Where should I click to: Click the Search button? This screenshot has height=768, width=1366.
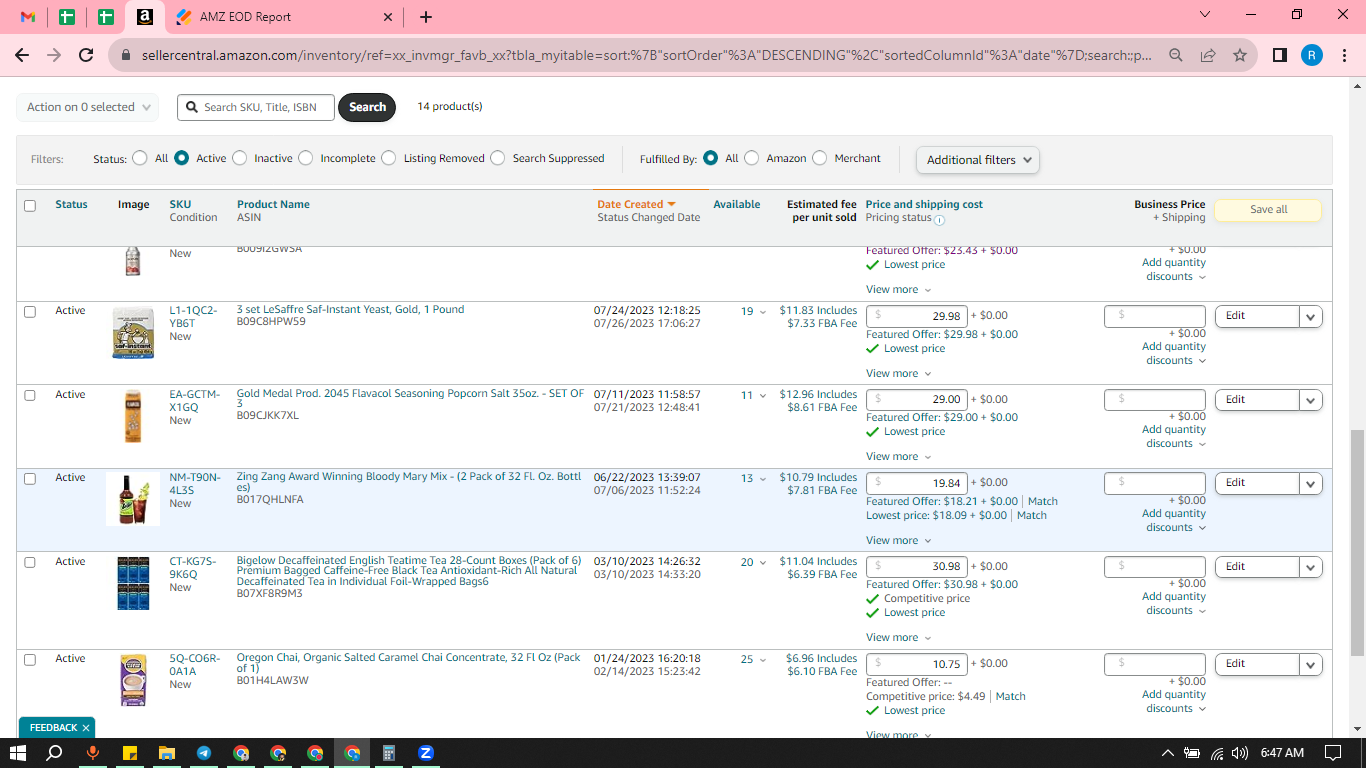[x=367, y=107]
